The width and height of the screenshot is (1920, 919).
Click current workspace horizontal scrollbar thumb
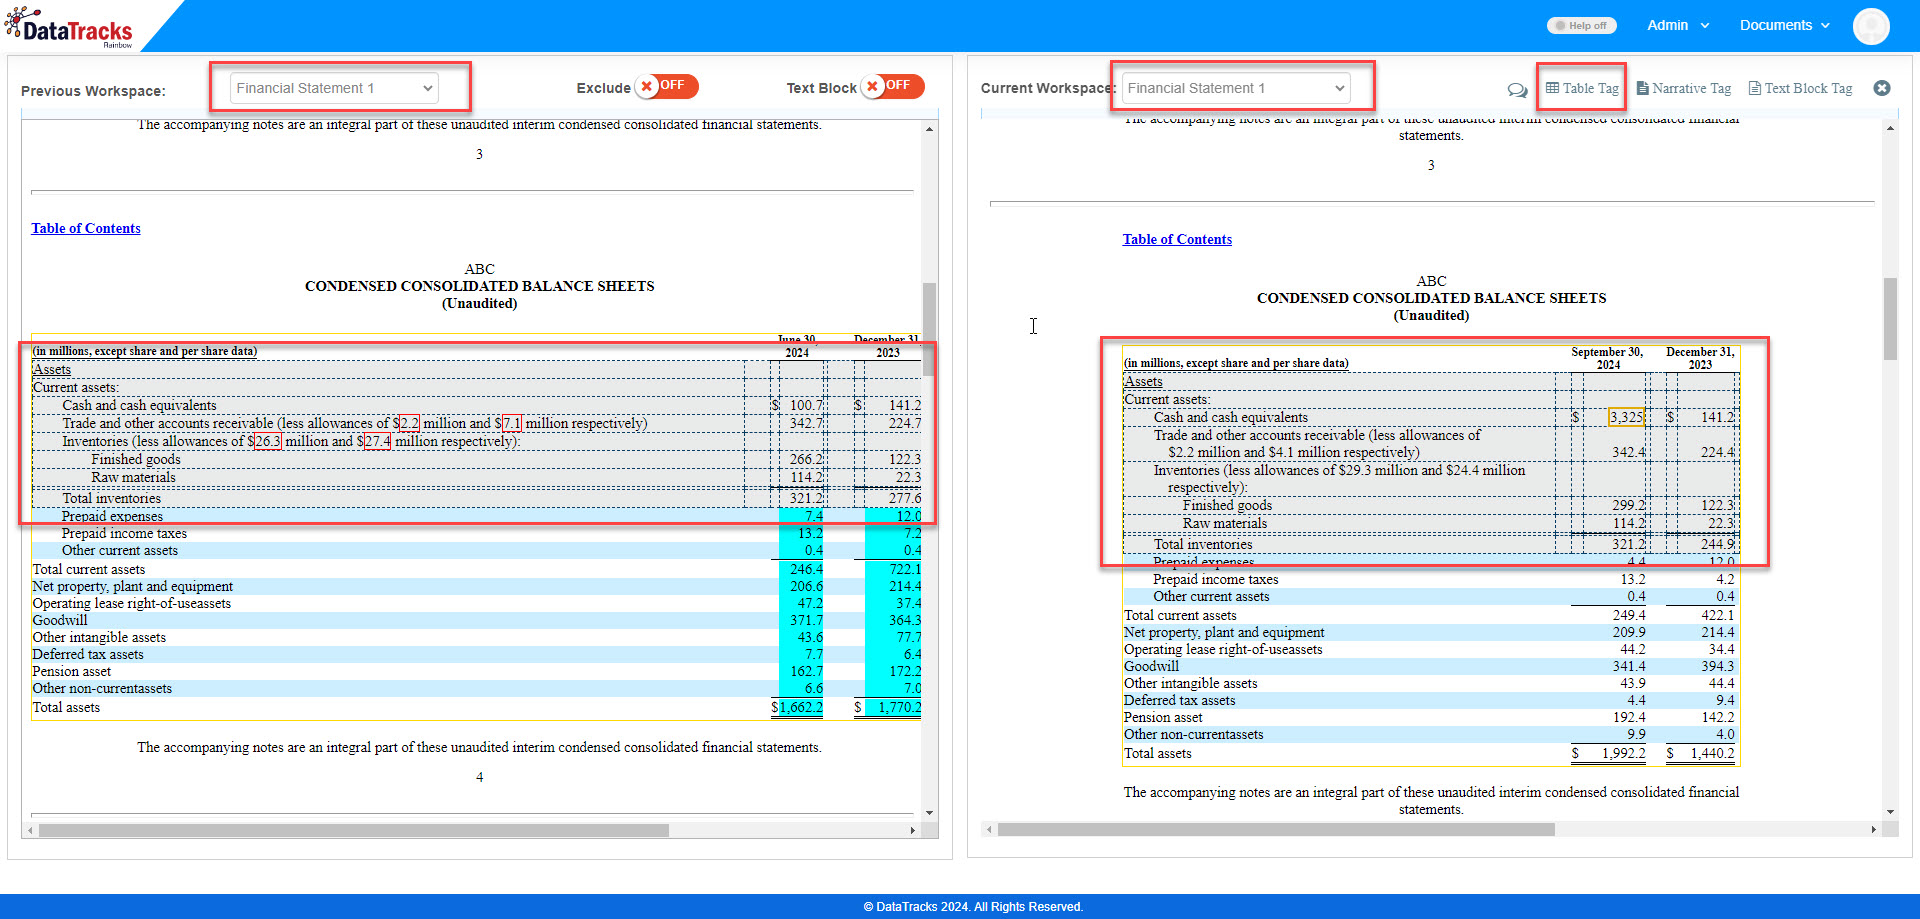tap(1276, 829)
